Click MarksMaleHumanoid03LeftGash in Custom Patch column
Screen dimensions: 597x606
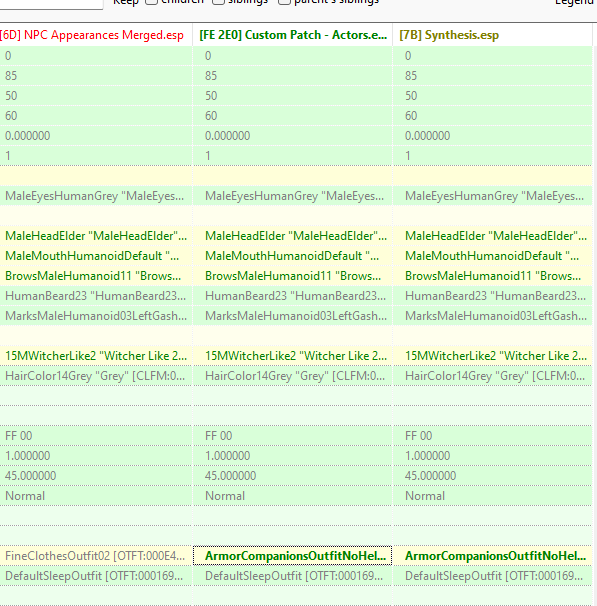pyautogui.click(x=293, y=316)
